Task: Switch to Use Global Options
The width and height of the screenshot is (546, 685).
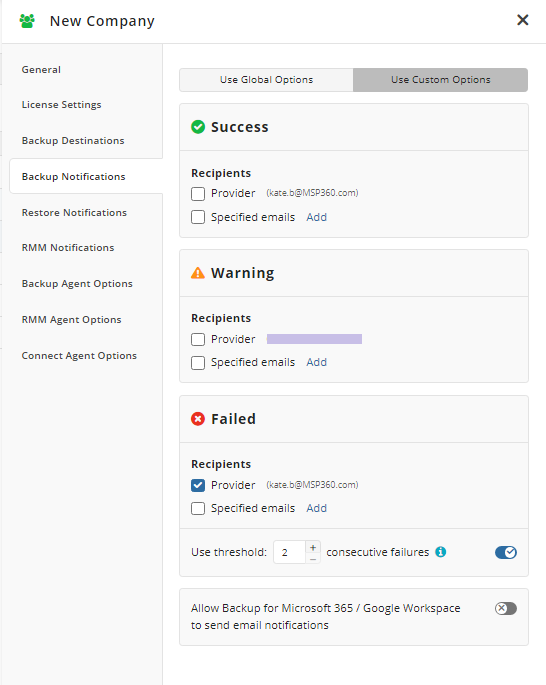Action: (x=266, y=80)
